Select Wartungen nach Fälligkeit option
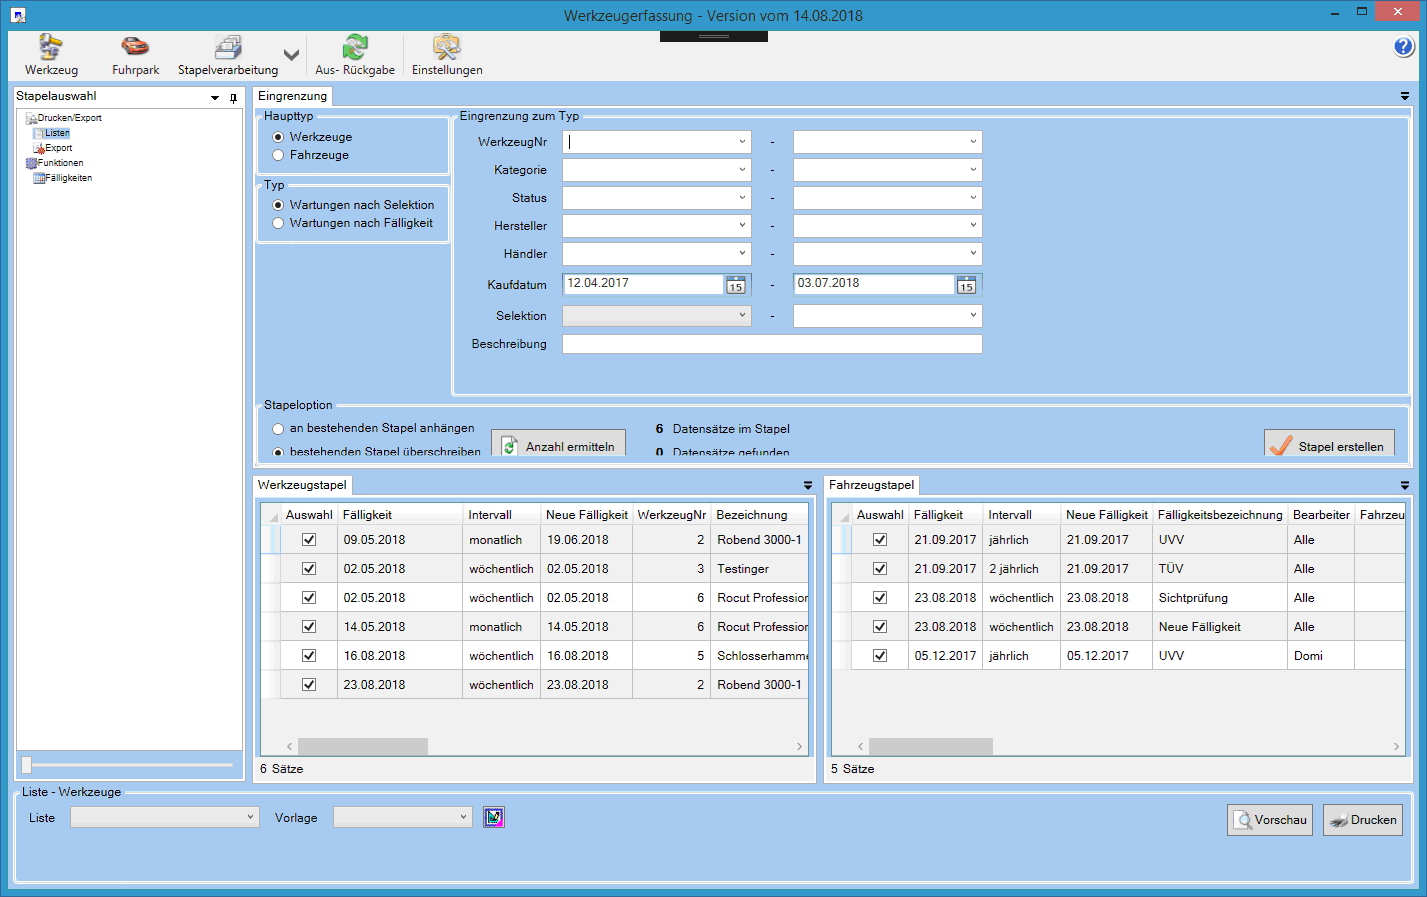The image size is (1427, 897). [278, 223]
